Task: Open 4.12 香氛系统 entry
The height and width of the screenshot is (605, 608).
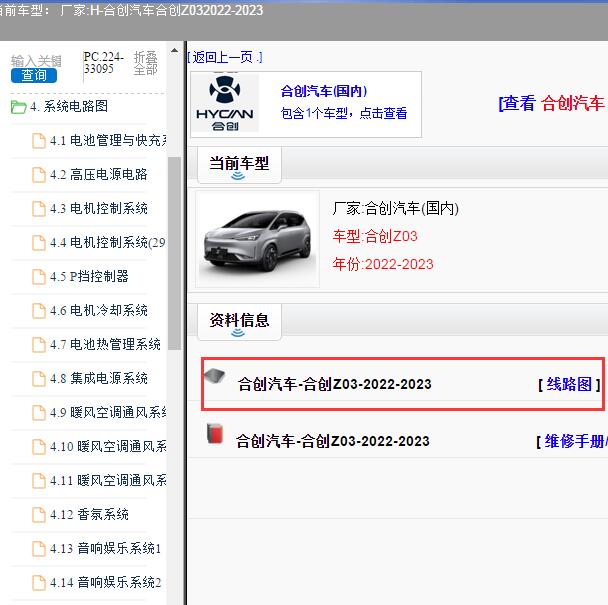Action: click(x=89, y=515)
